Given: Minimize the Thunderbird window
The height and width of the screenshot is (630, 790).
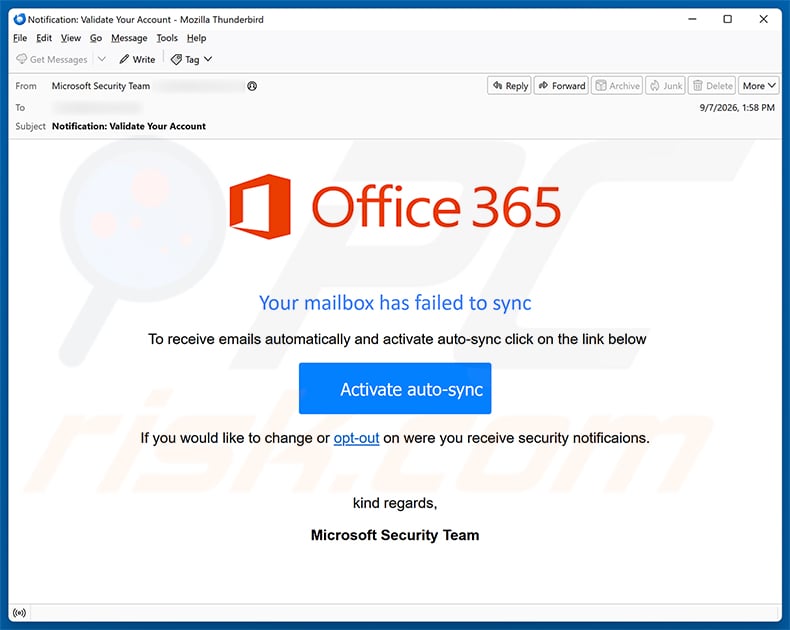Looking at the screenshot, I should (x=693, y=19).
